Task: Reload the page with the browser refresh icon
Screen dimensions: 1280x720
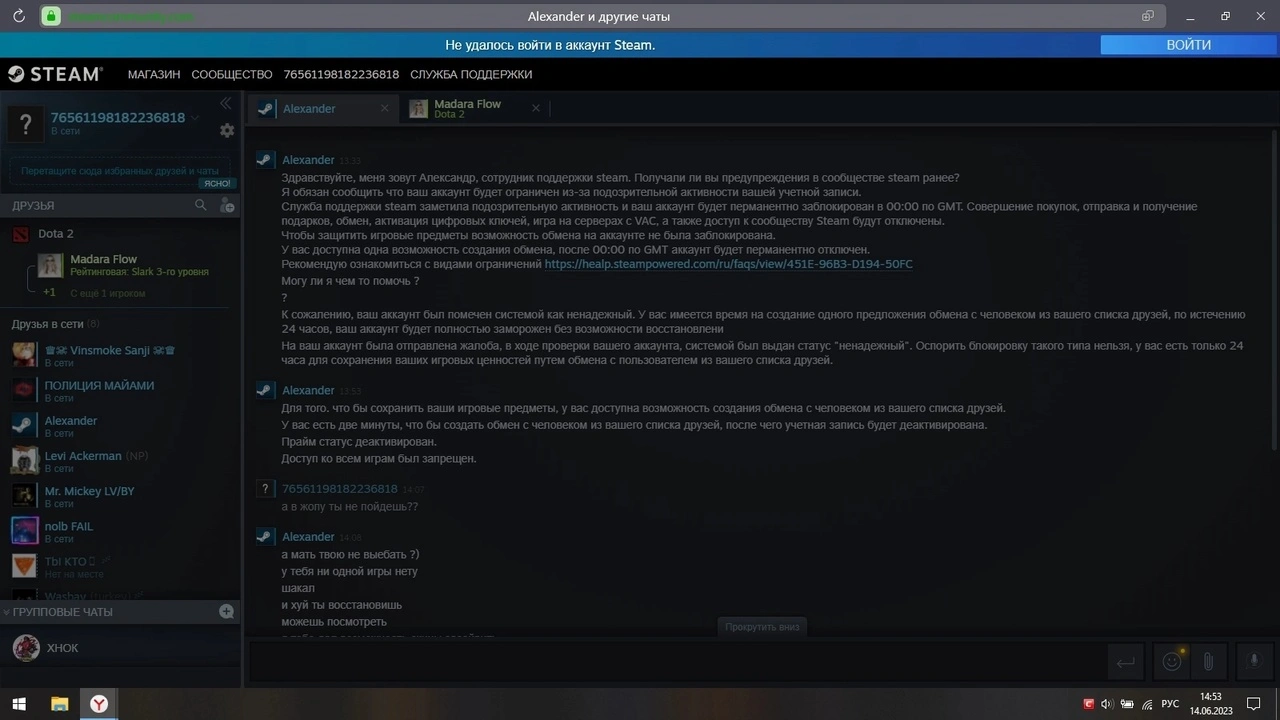Action: click(18, 16)
